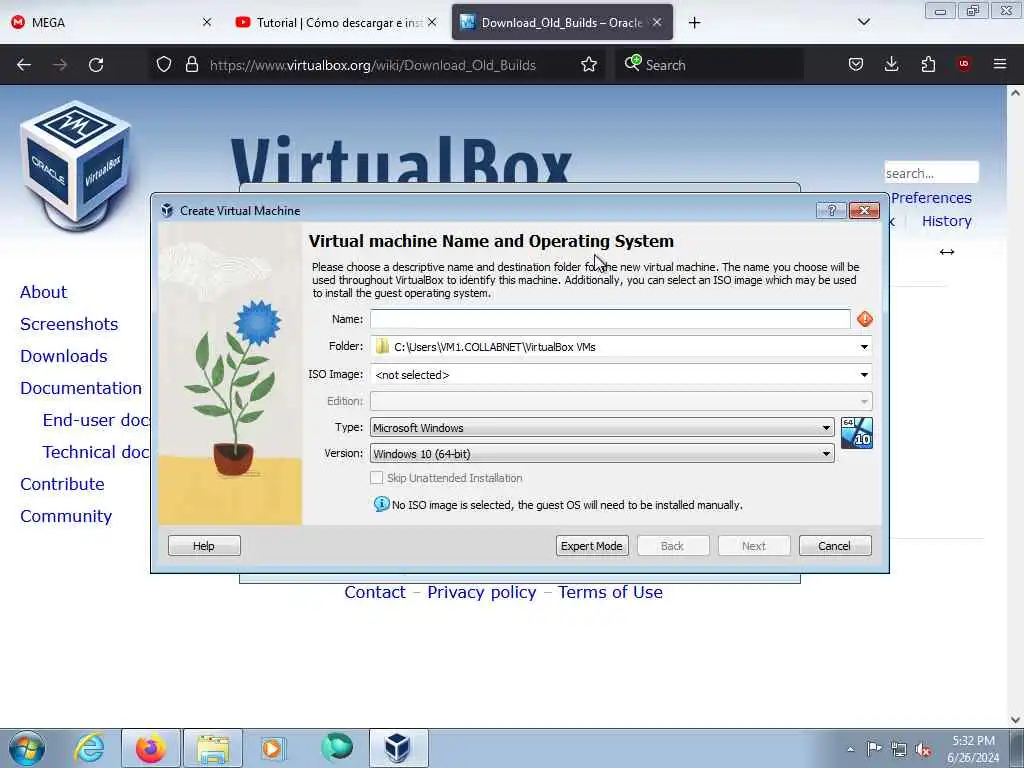The height and width of the screenshot is (768, 1024).
Task: Open the Preferences link
Action: click(x=931, y=198)
